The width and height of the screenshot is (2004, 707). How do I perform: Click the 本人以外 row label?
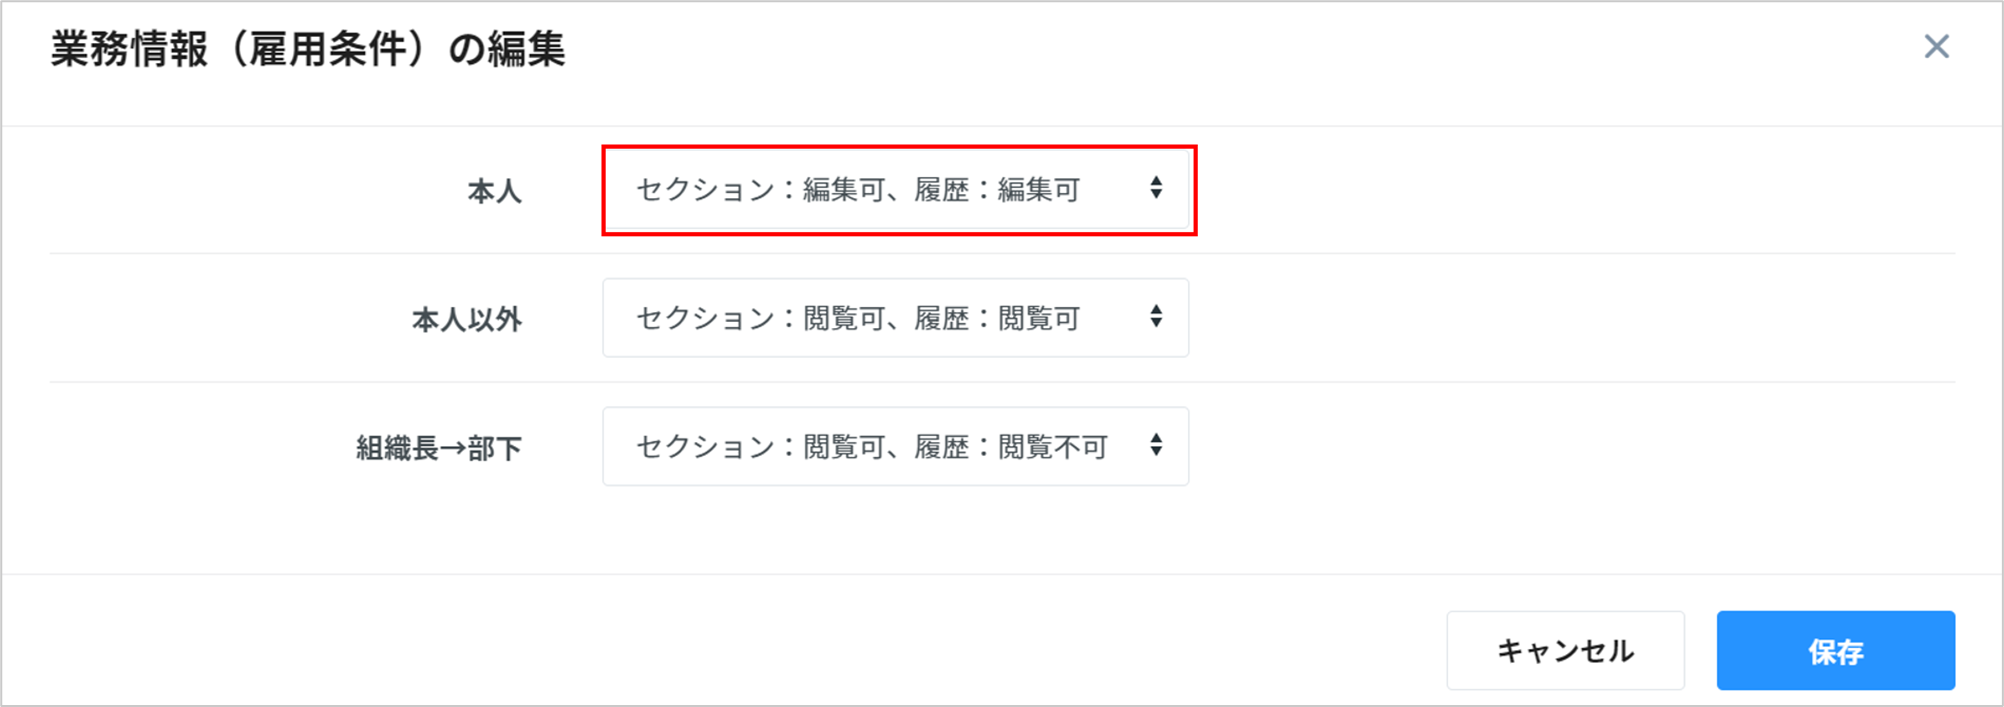pyautogui.click(x=466, y=320)
